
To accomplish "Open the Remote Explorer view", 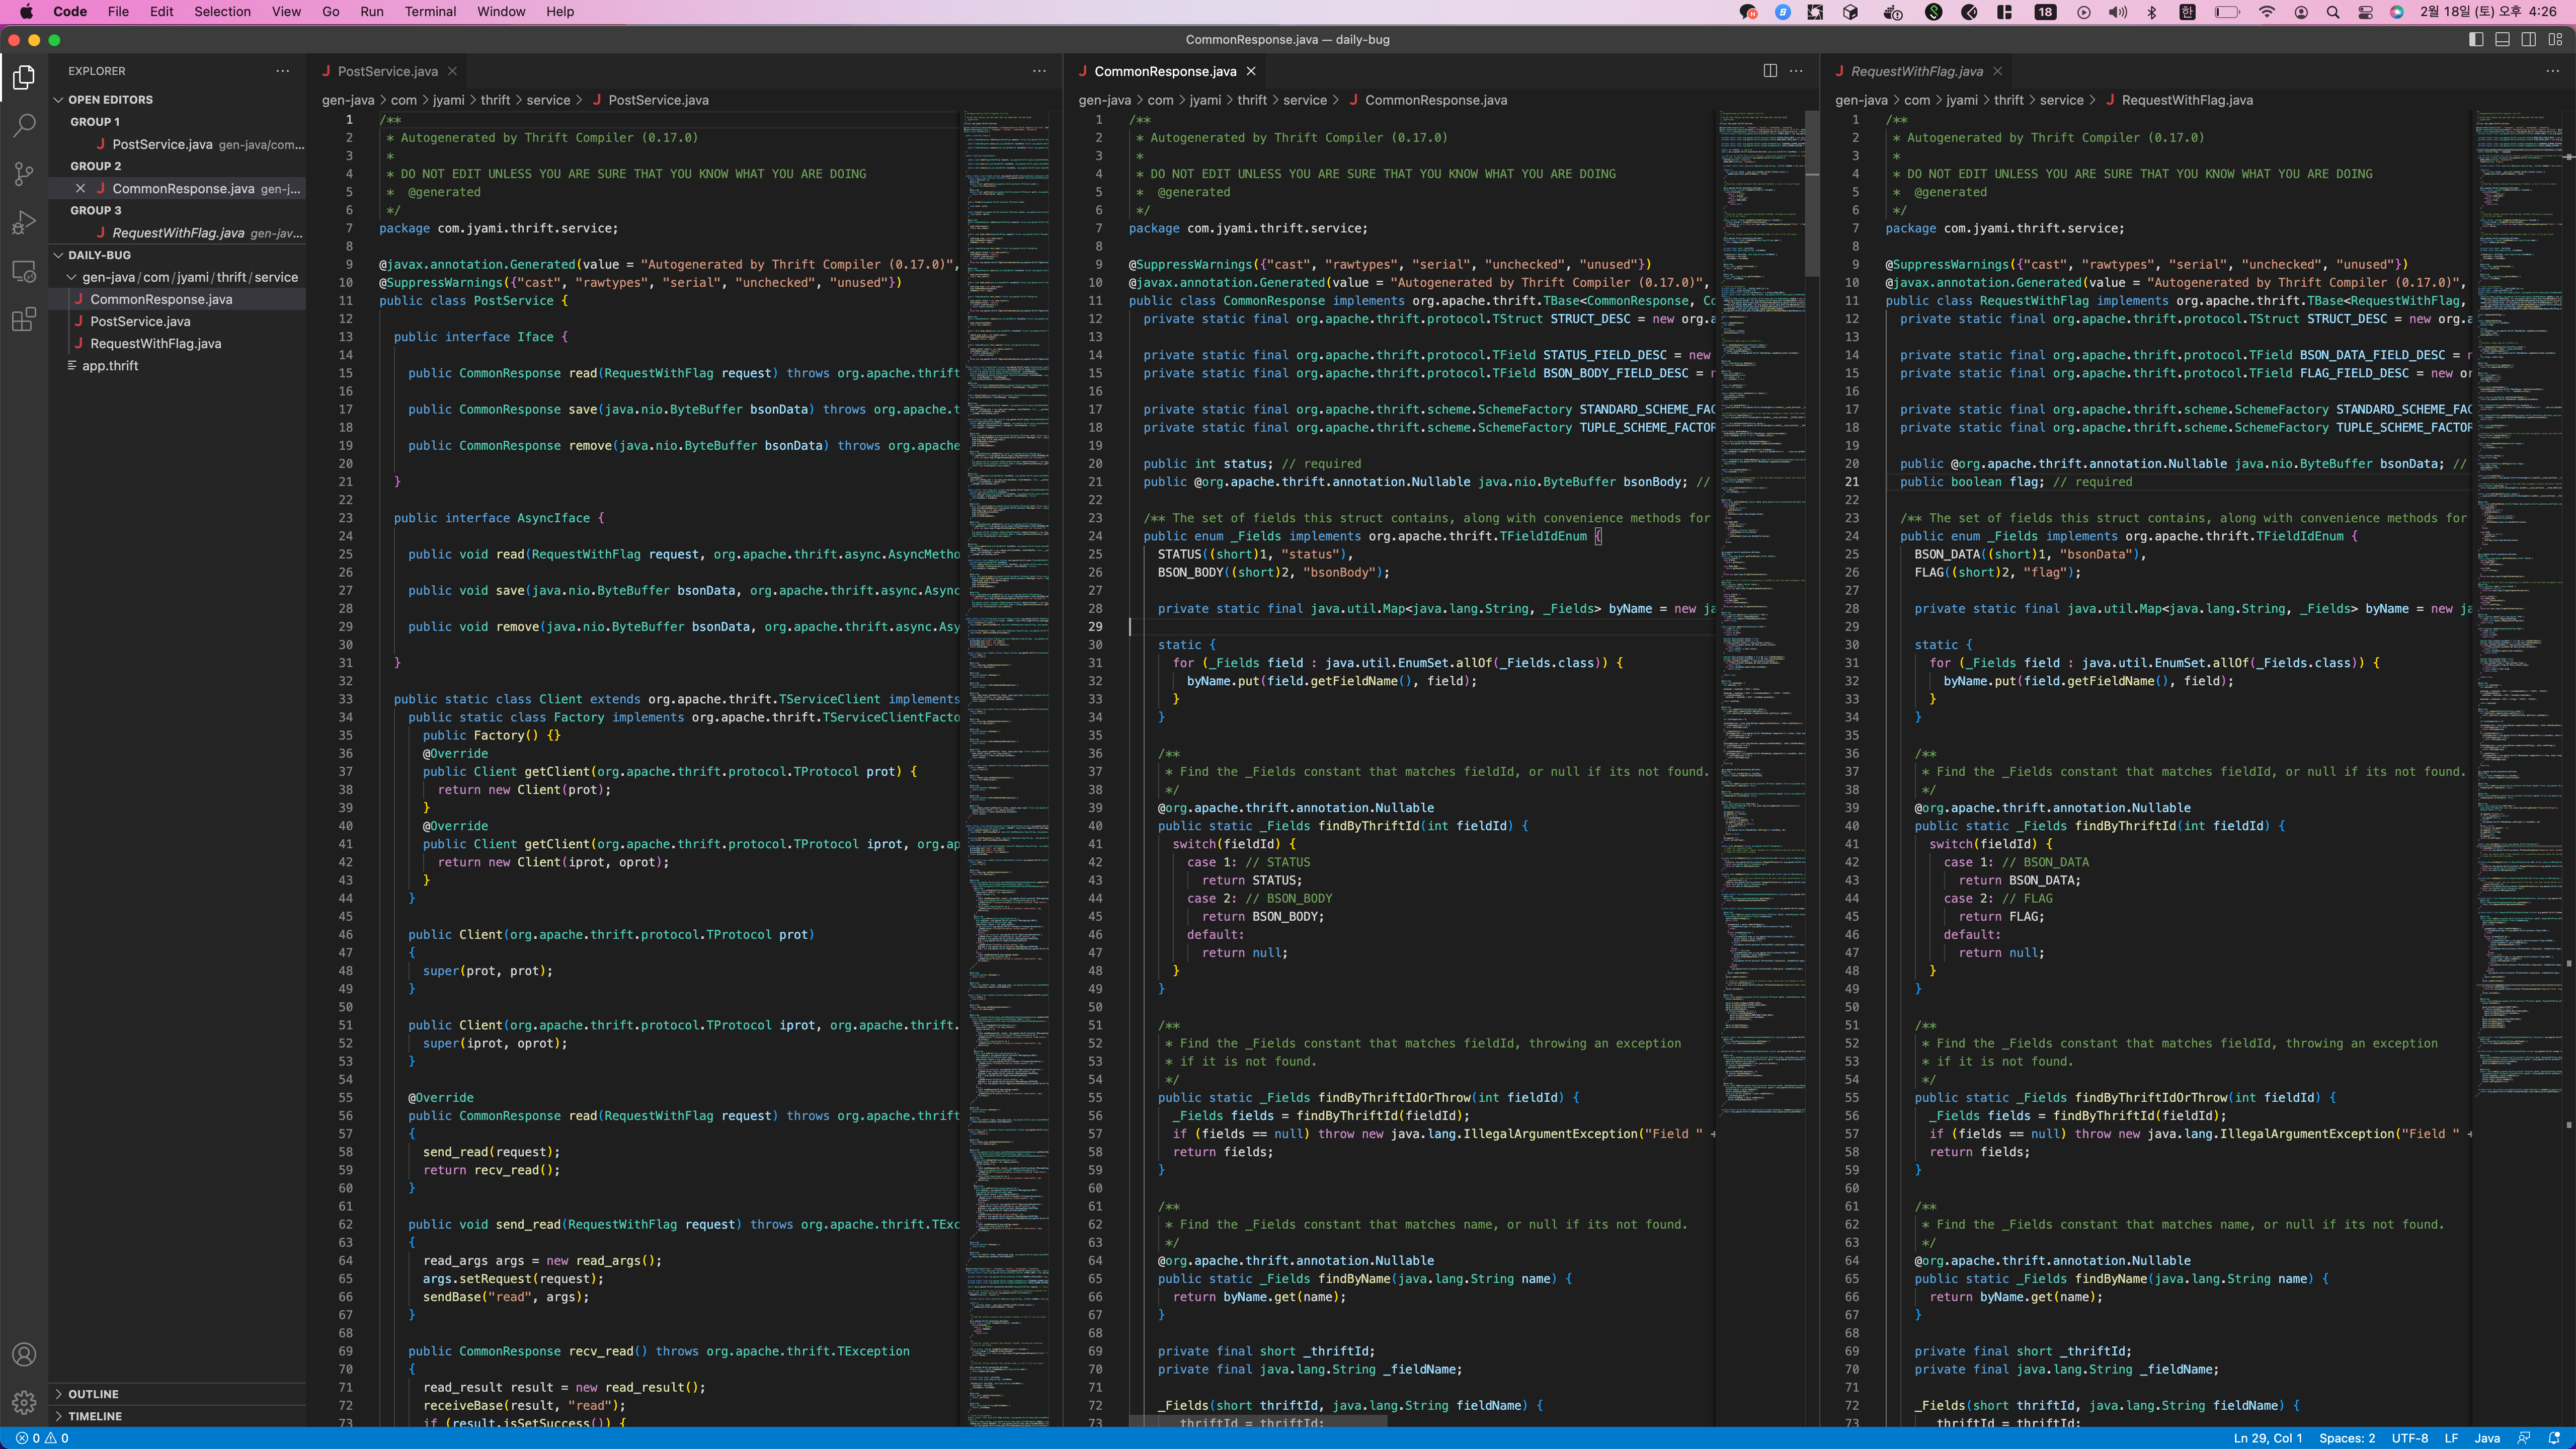I will pyautogui.click(x=24, y=271).
